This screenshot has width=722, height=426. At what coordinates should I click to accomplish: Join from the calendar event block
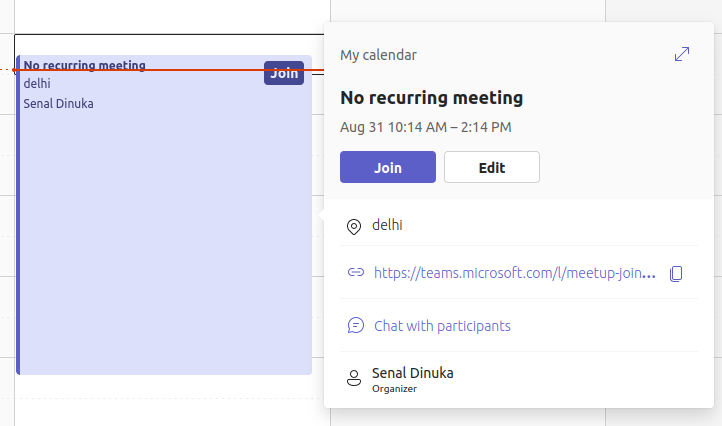pyautogui.click(x=284, y=73)
